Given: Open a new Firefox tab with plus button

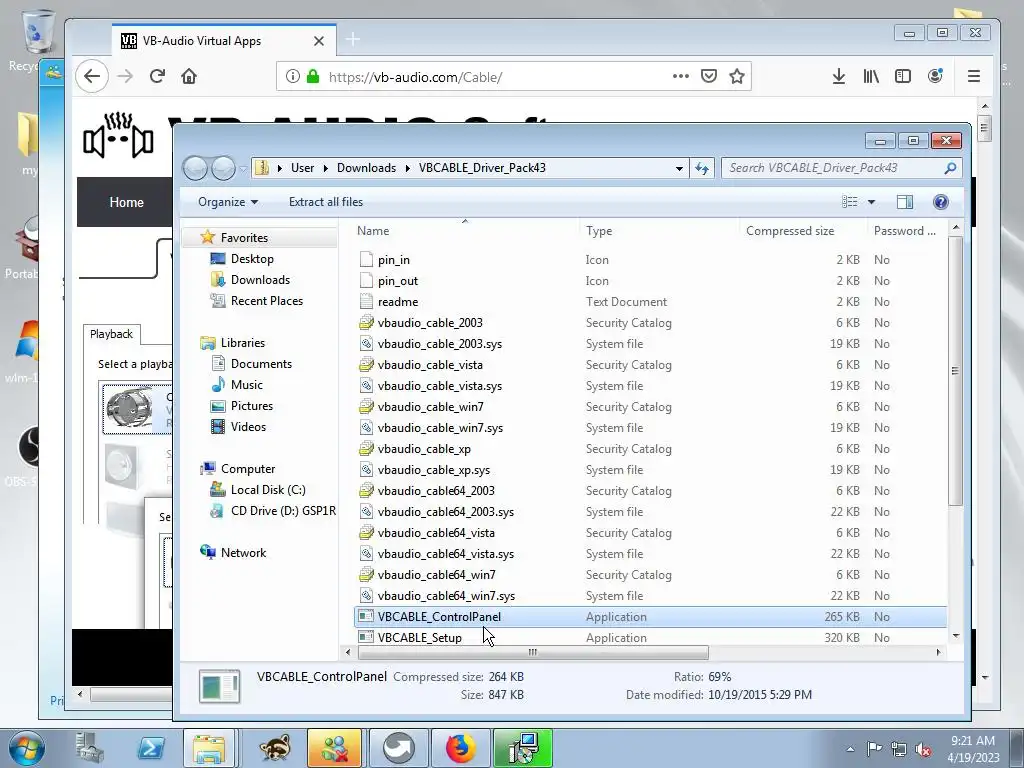Looking at the screenshot, I should click(353, 40).
